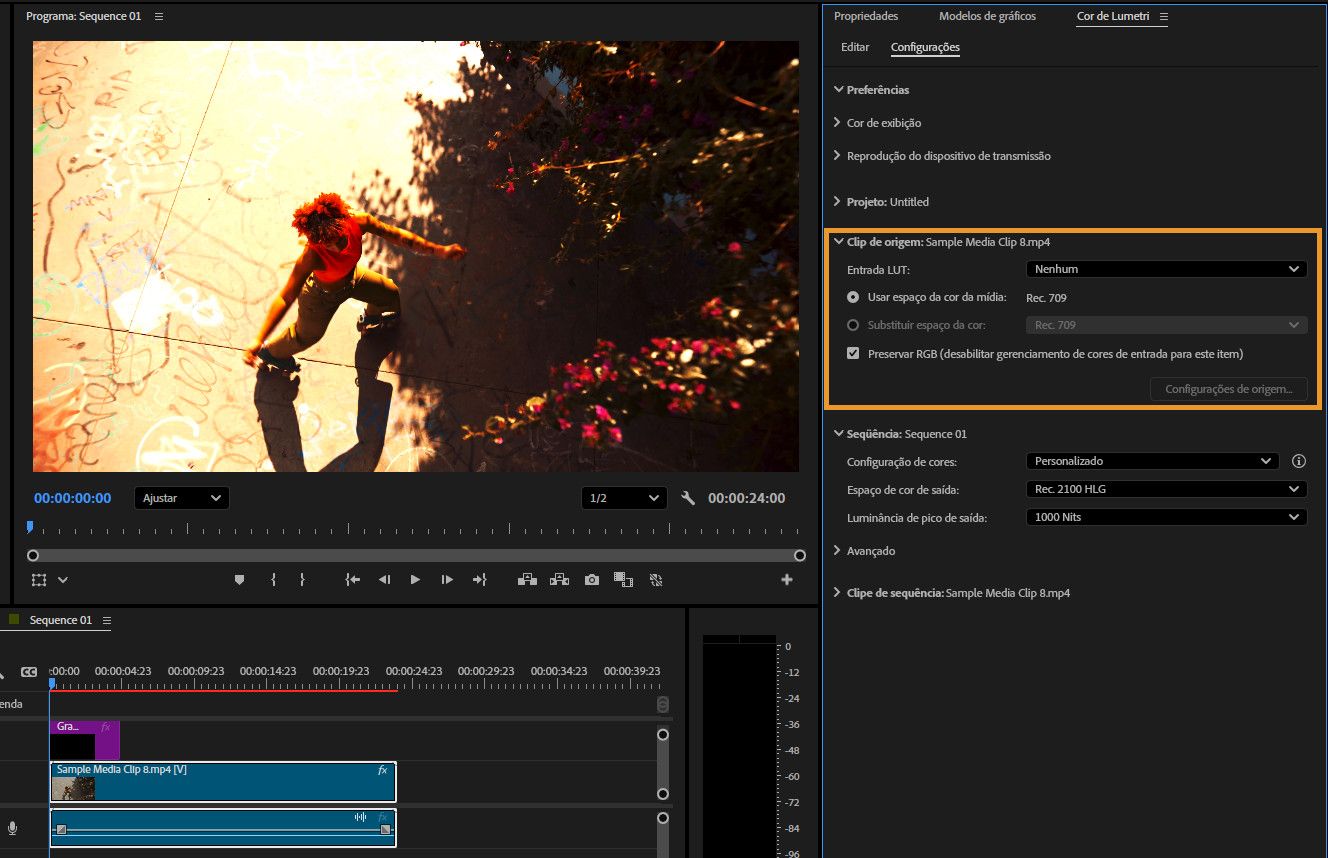Click the Captions CC icon in the timeline
Screen dimensions: 1328x858
(29, 671)
